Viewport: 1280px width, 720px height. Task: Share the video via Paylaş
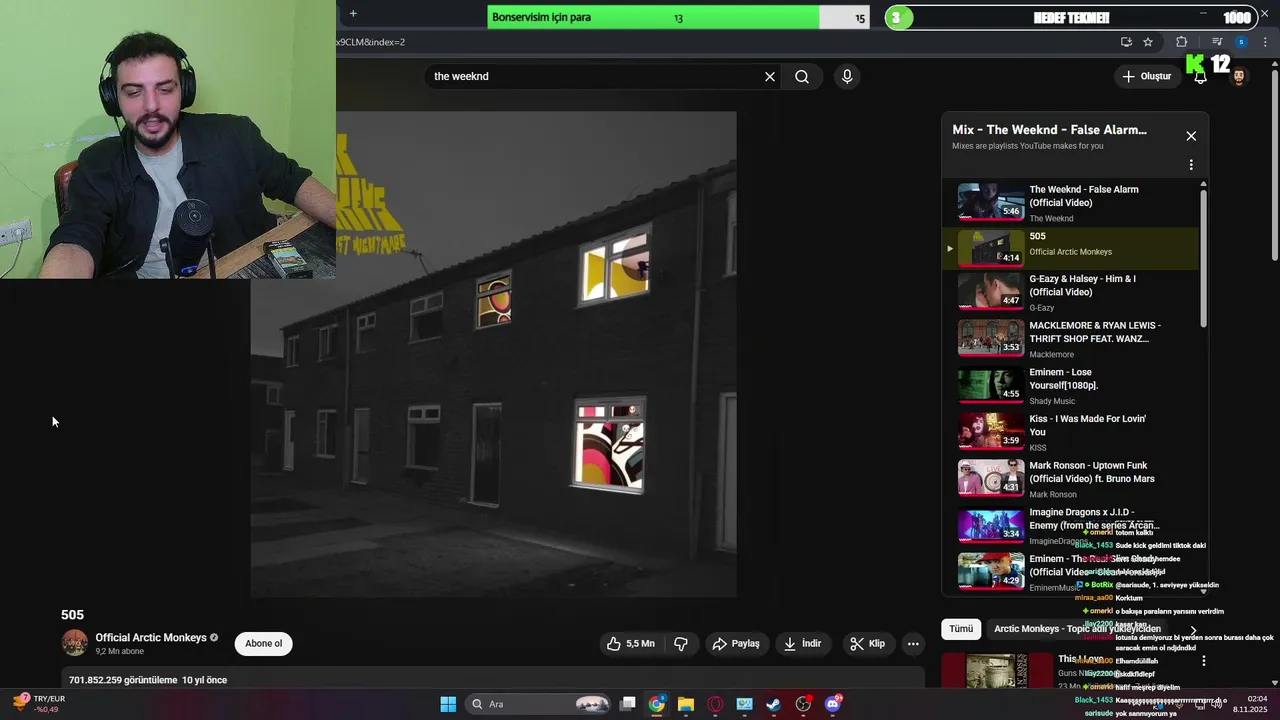(x=736, y=644)
